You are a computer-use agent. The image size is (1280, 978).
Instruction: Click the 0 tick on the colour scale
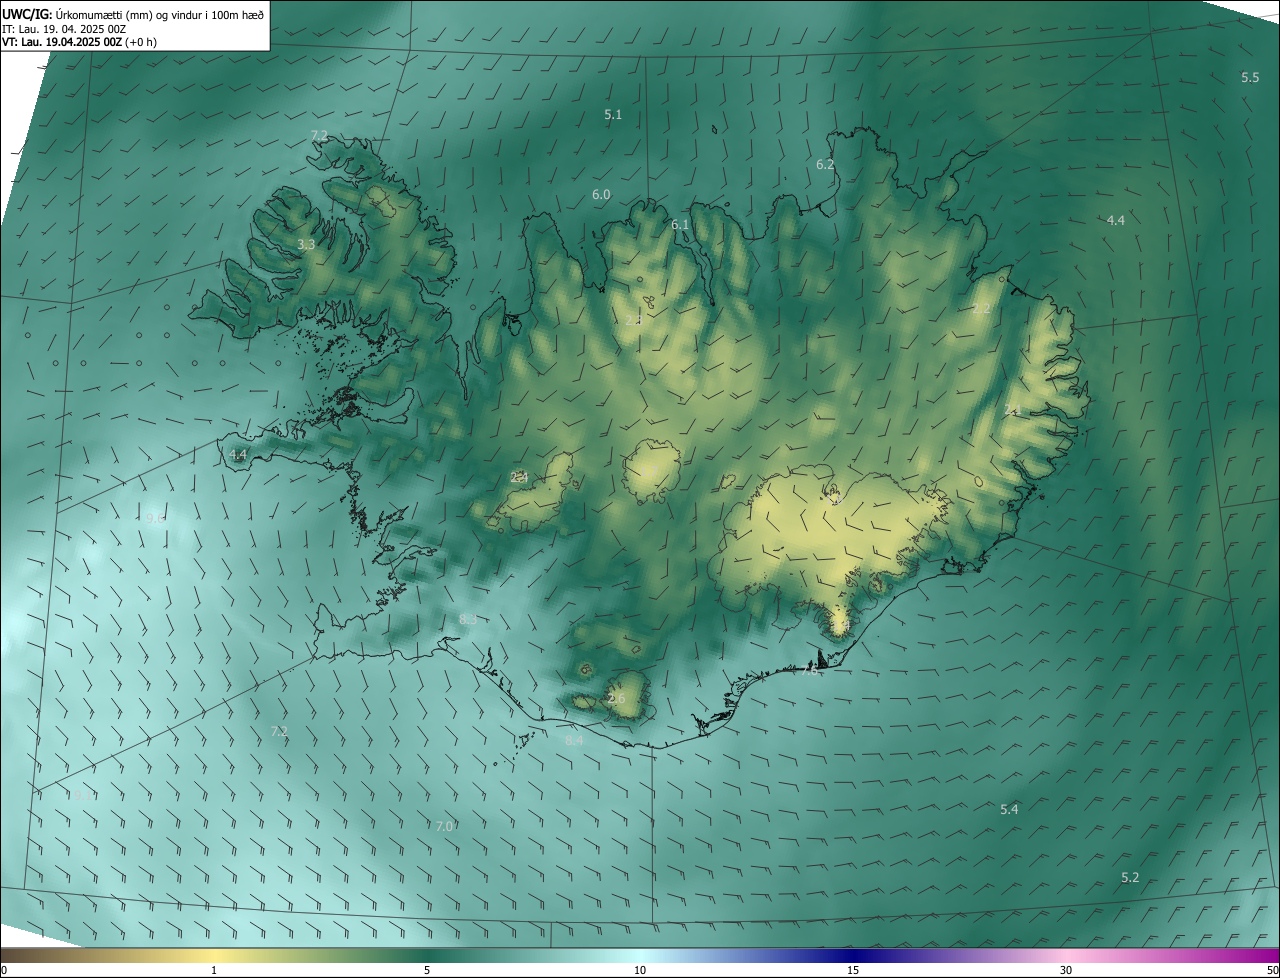click(x=3, y=970)
